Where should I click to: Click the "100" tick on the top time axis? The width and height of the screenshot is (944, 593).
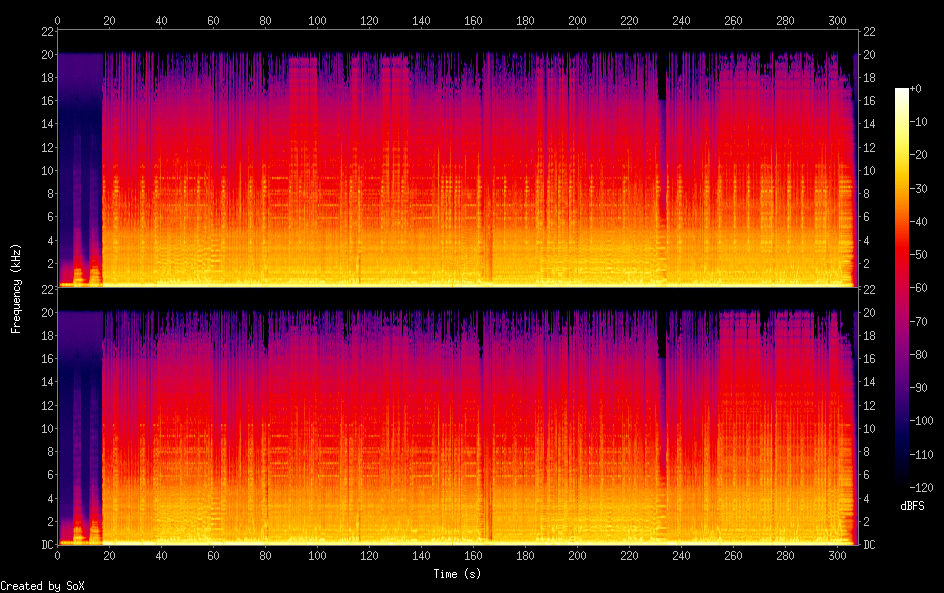click(x=317, y=20)
